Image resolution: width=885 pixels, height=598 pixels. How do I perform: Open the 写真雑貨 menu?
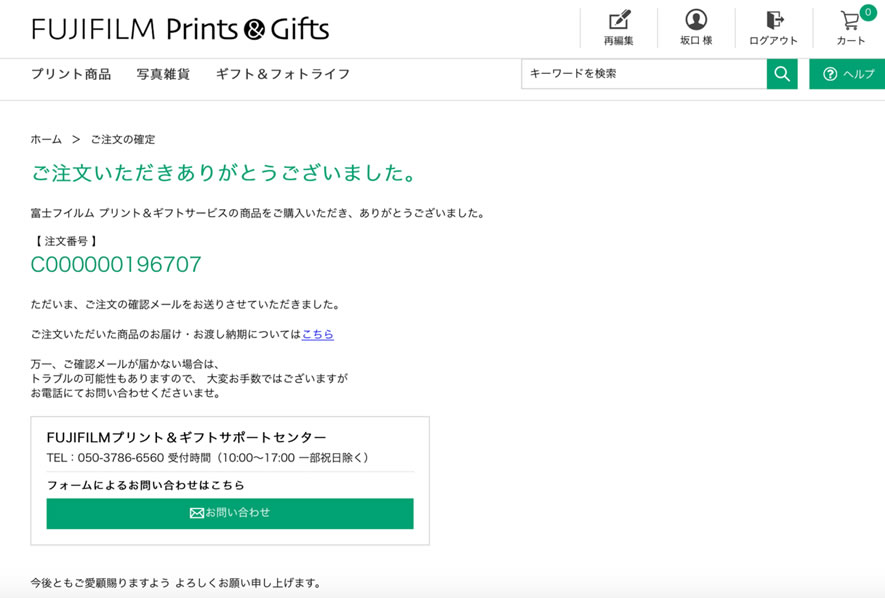click(163, 74)
